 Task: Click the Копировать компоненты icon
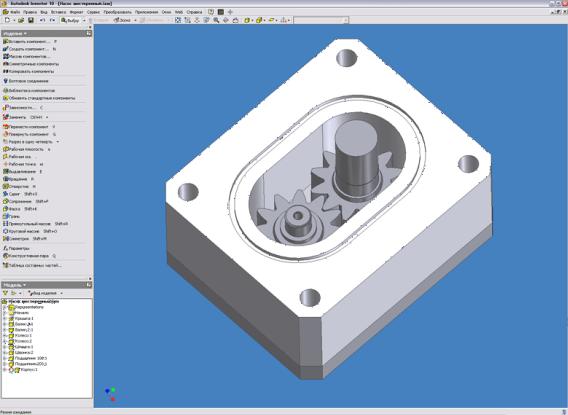click(5, 71)
